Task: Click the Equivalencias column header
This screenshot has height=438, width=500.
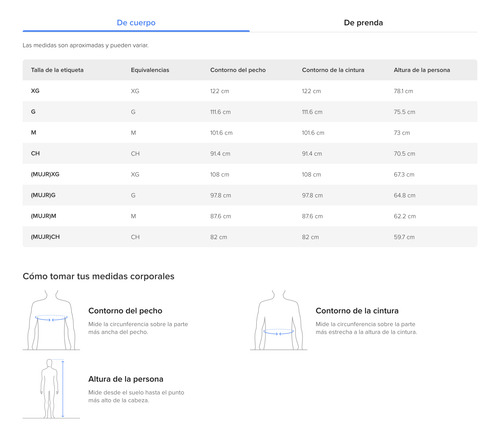Action: (150, 70)
